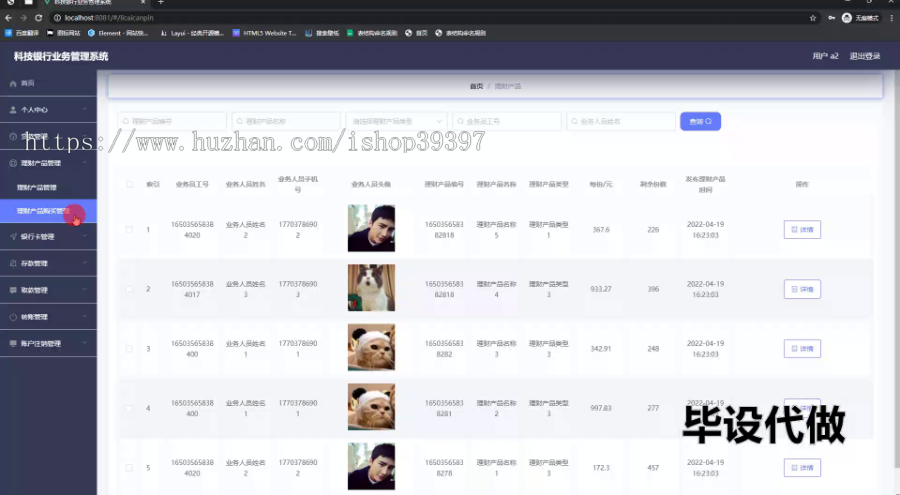Open the incognito profile icon
Image resolution: width=900 pixels, height=495 pixels.
[847, 18]
